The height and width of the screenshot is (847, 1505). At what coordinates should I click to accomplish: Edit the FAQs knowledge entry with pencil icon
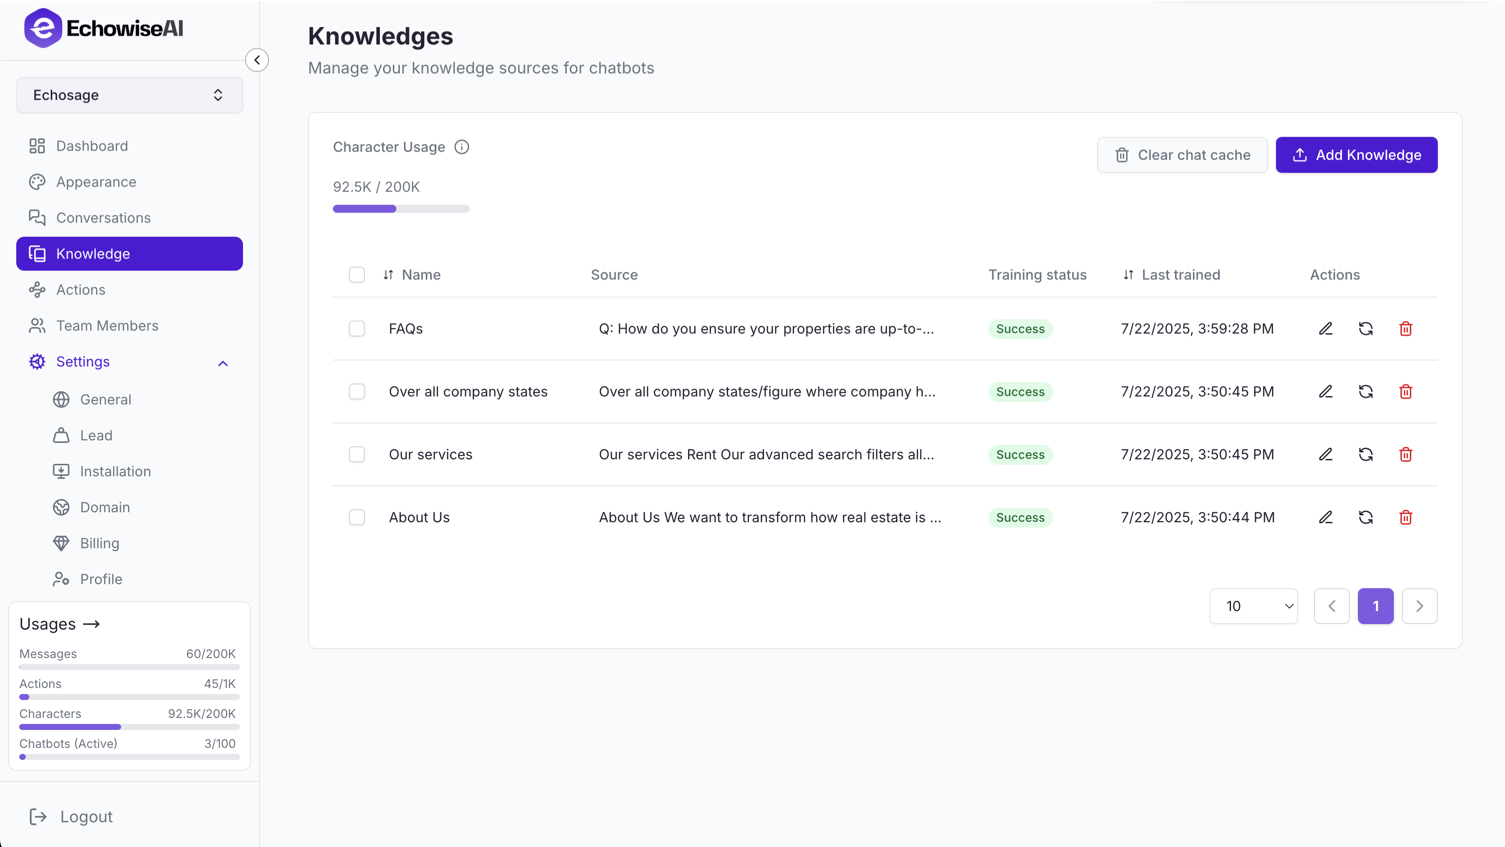pyautogui.click(x=1325, y=328)
